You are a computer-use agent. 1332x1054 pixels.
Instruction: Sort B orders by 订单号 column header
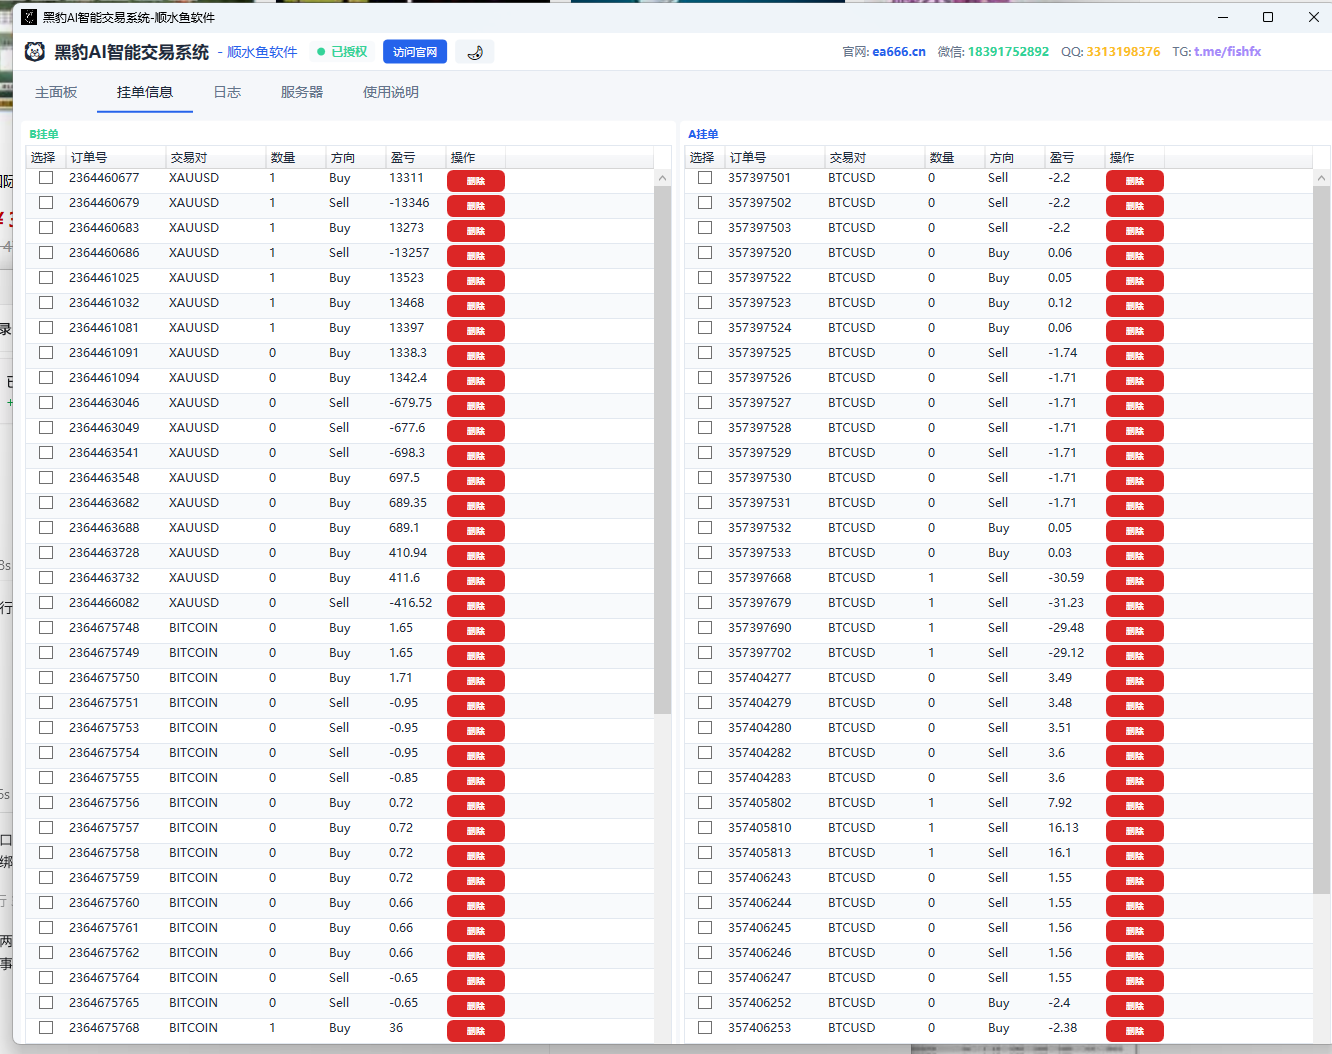coord(116,158)
